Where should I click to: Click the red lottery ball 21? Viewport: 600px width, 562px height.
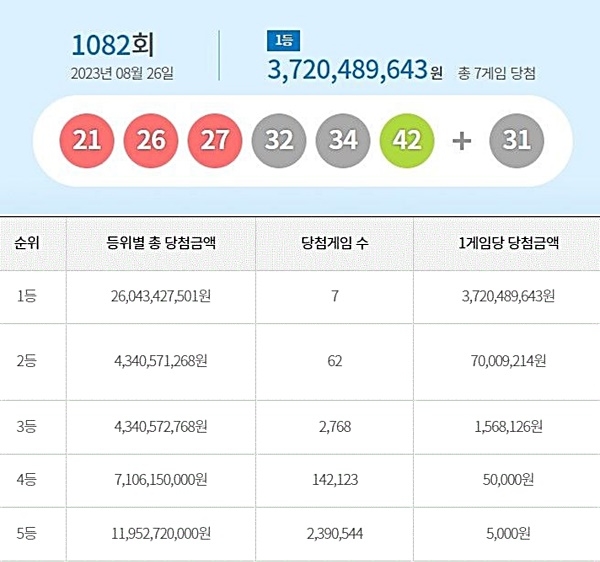[87, 141]
